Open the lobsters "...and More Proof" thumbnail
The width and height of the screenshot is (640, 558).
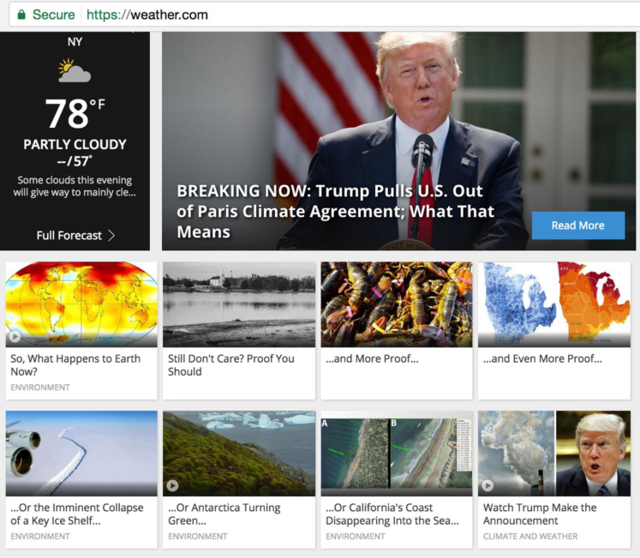396,304
